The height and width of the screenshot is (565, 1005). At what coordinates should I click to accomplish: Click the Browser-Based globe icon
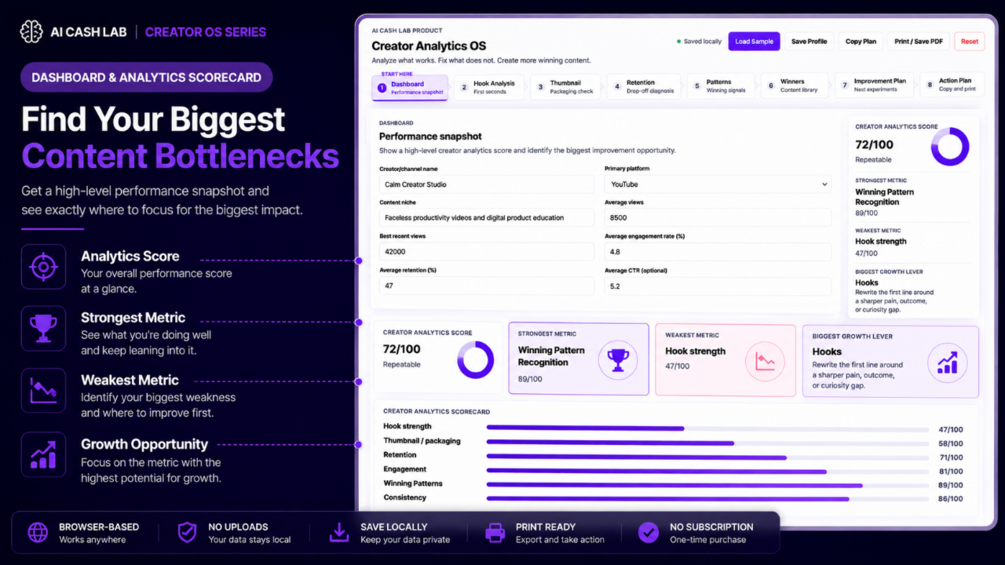point(38,532)
